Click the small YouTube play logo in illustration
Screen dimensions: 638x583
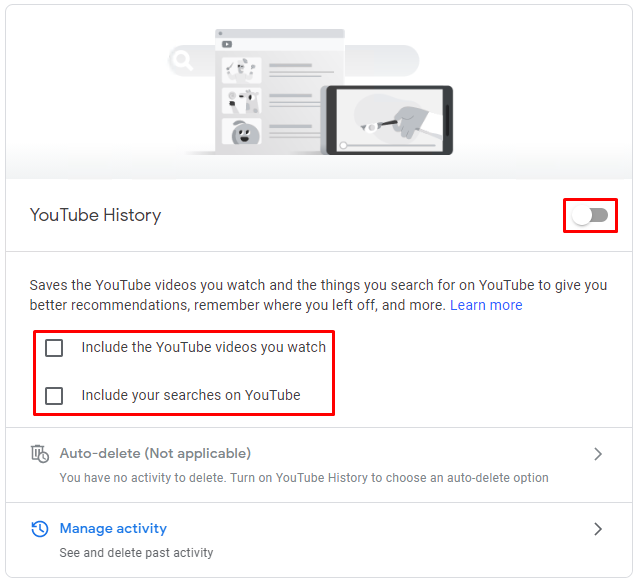[227, 44]
